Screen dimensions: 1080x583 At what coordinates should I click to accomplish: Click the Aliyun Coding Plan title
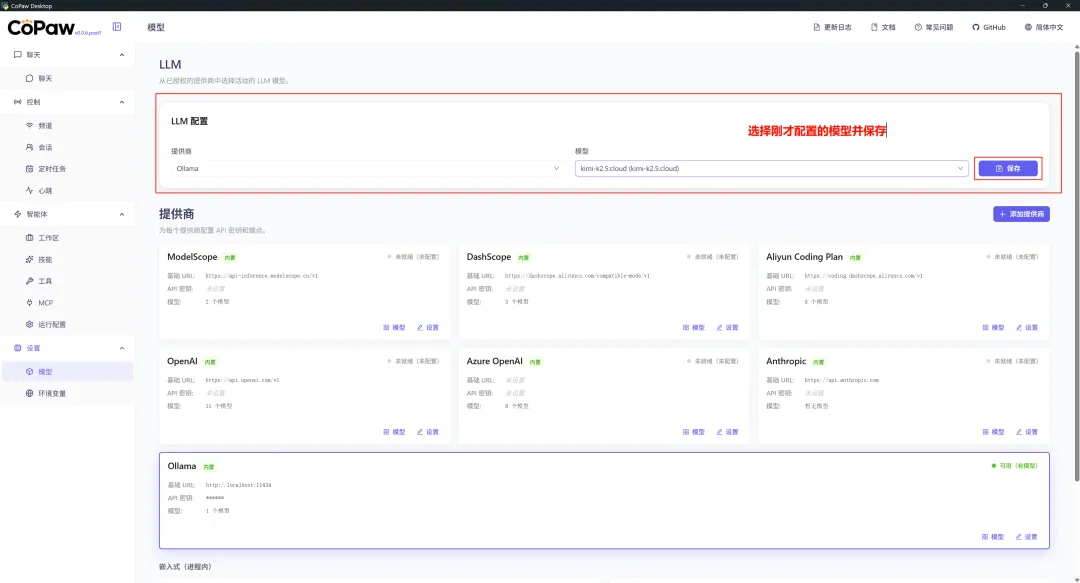coord(804,257)
